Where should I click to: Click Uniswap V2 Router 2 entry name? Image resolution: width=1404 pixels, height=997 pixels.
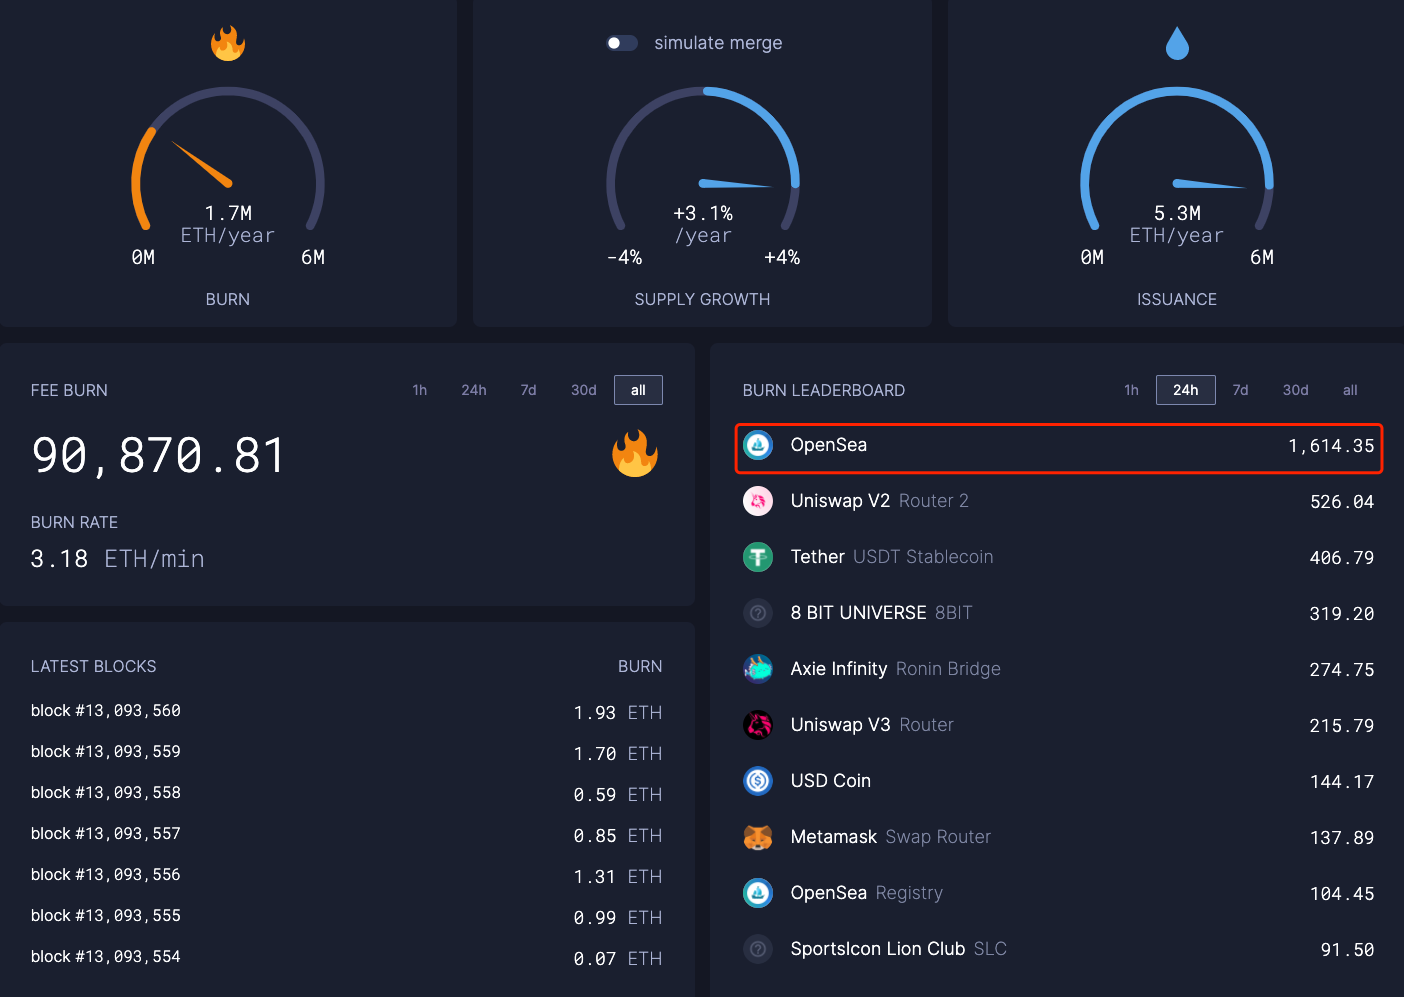[880, 501]
